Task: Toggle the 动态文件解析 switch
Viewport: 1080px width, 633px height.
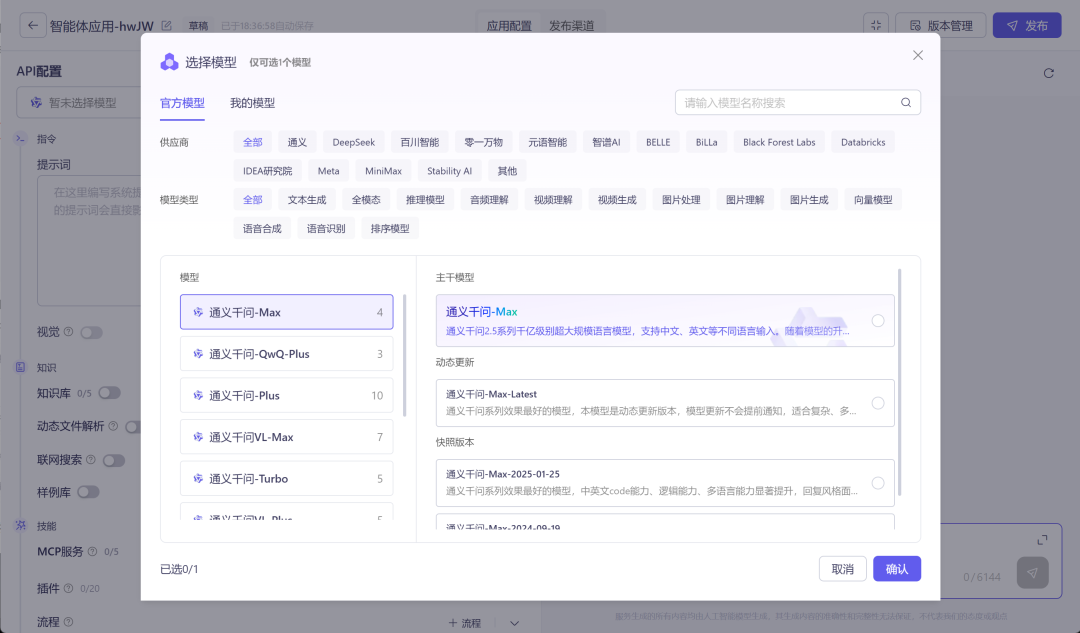Action: click(x=133, y=426)
